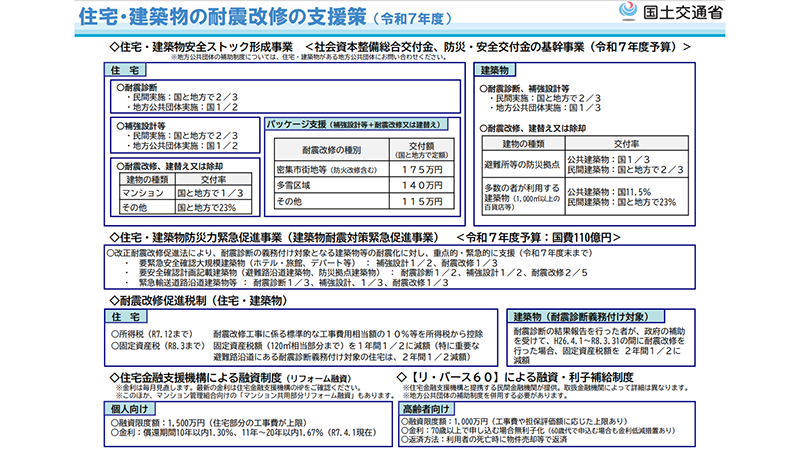Screen dimensions: 800x450
Task: Click the '建築物(耐震診断義務付け対象)' label
Action: coord(586,317)
